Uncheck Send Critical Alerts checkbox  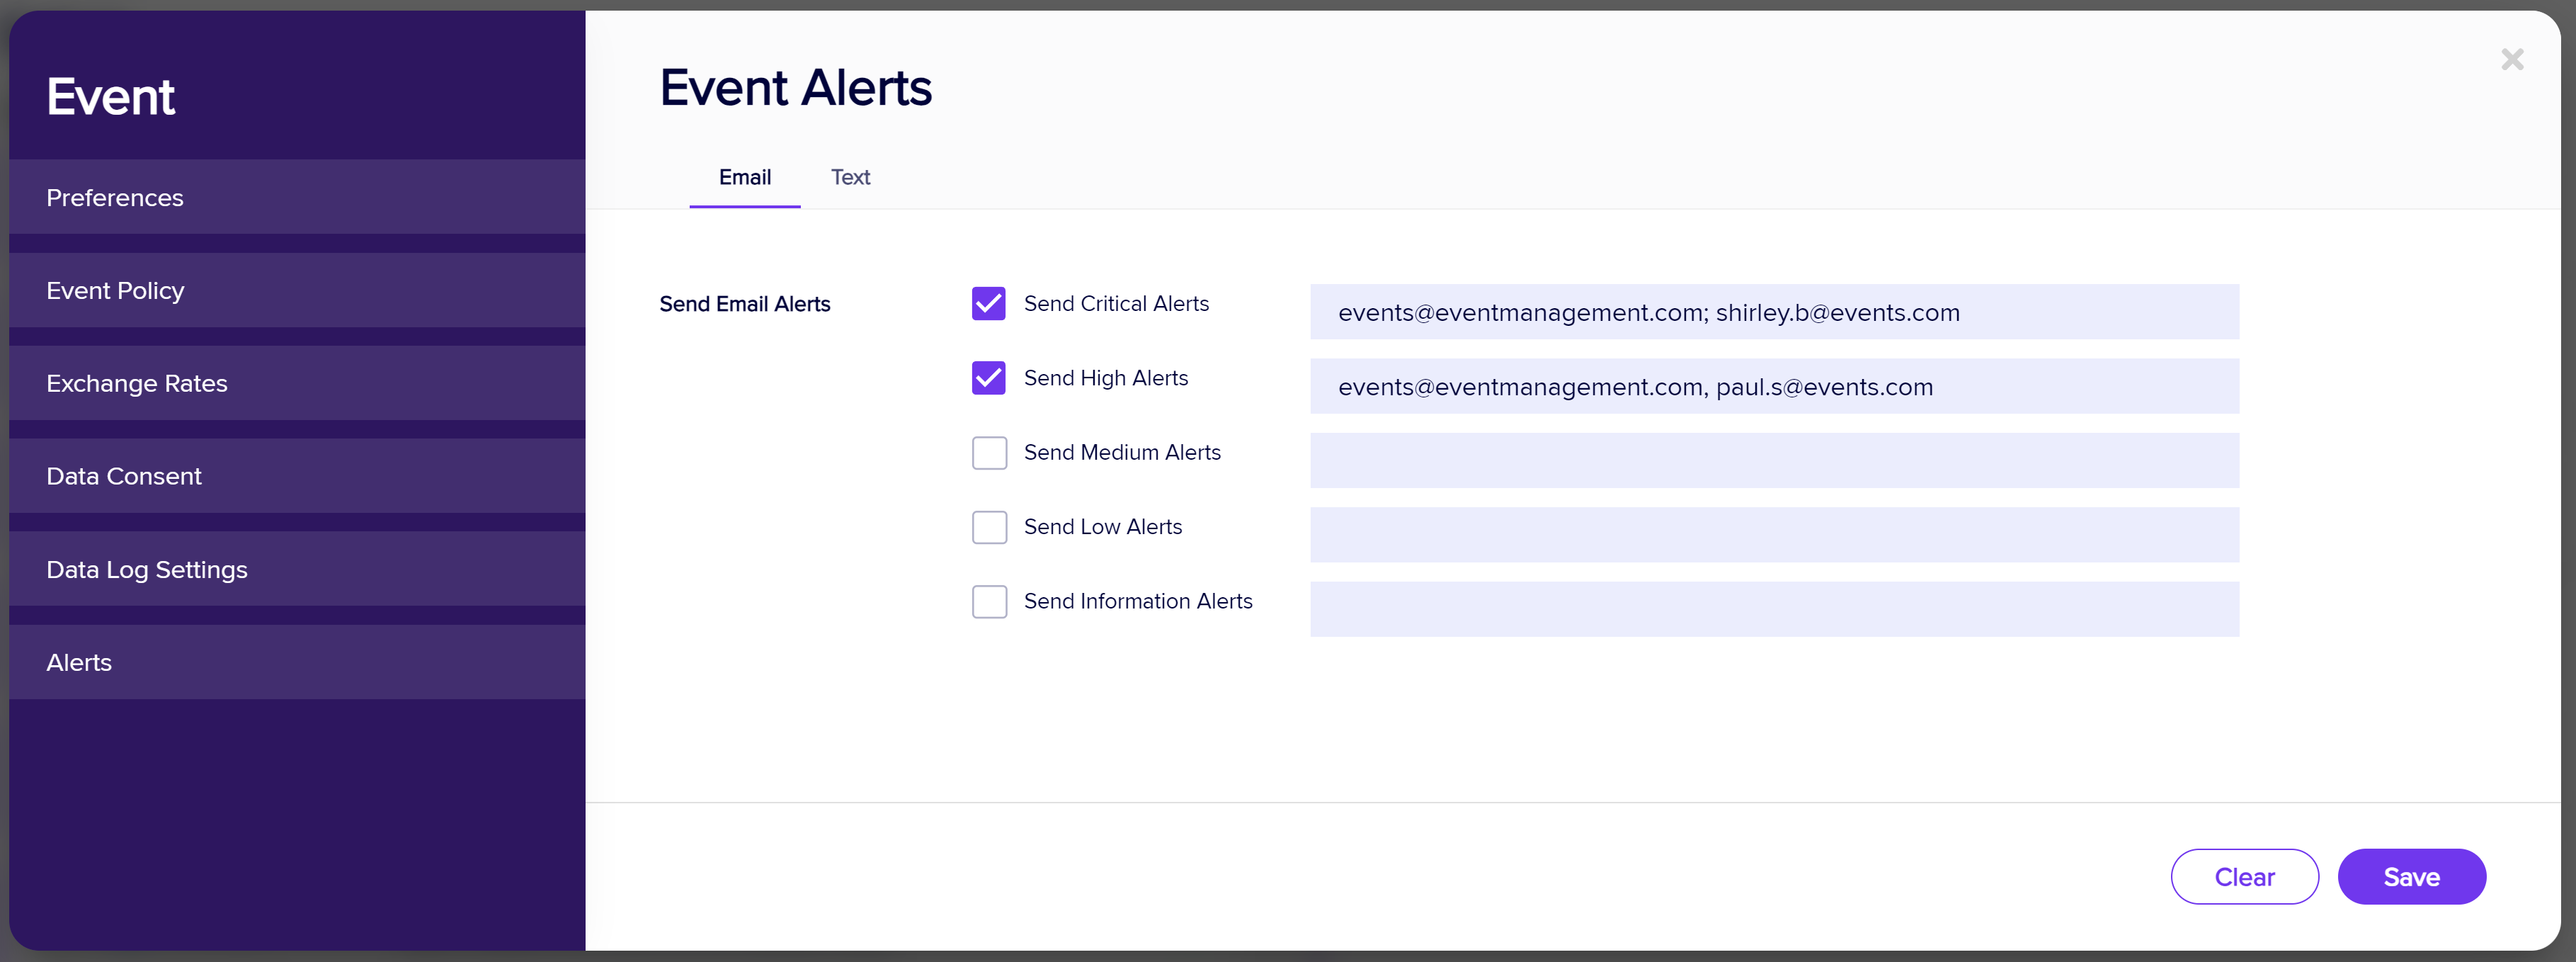coord(988,303)
